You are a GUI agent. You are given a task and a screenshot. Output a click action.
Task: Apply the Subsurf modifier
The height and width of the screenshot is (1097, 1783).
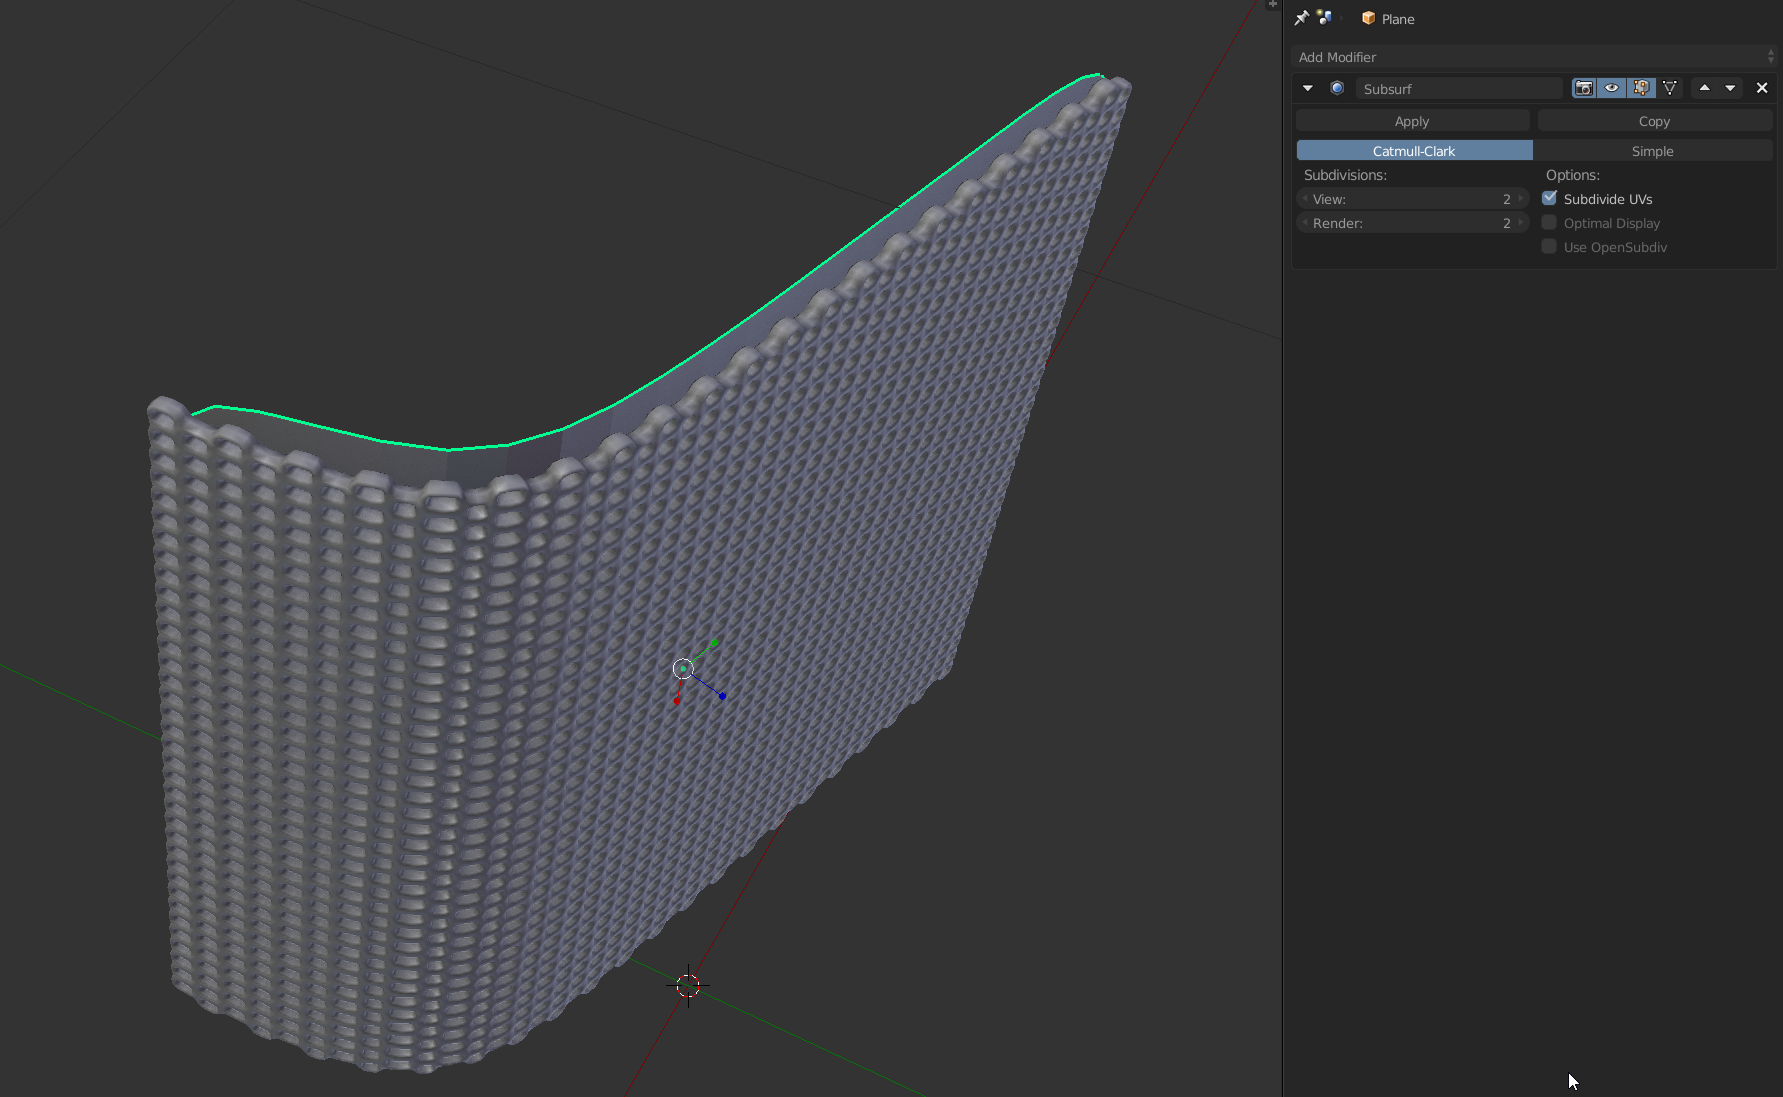pyautogui.click(x=1411, y=120)
